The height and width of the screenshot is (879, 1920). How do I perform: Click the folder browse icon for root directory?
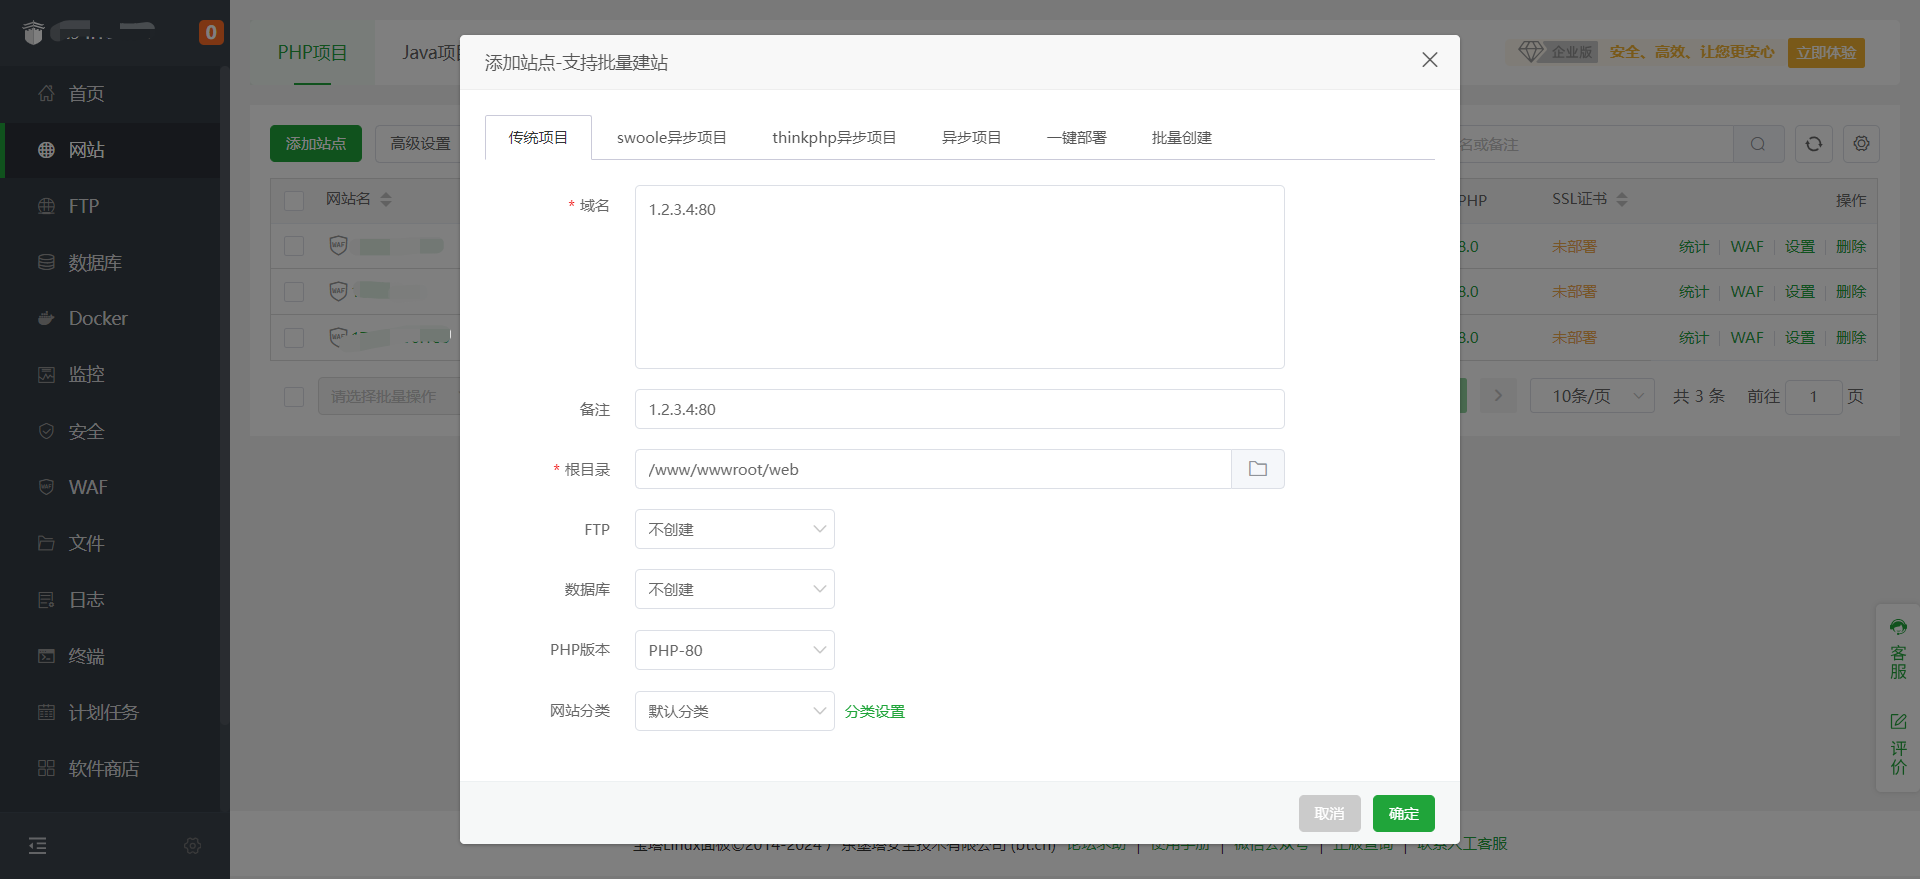(x=1257, y=469)
